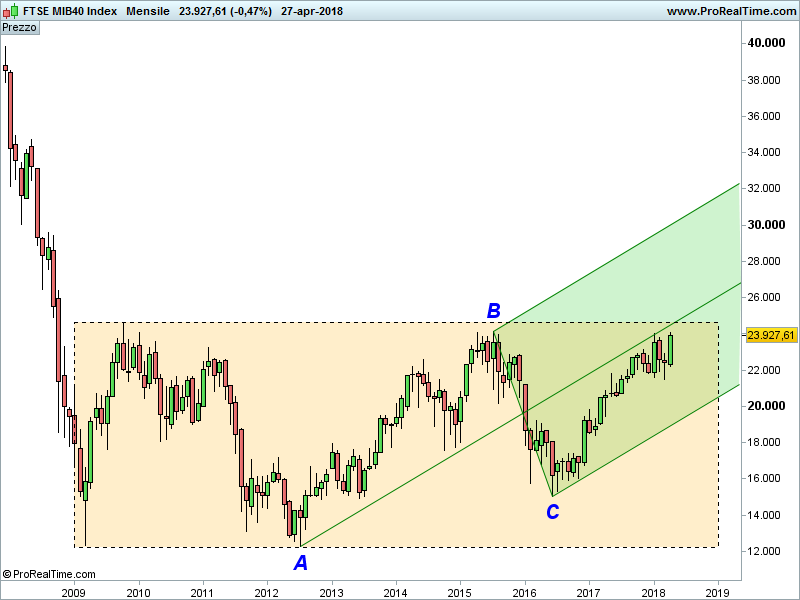Viewport: 800px width, 600px height.
Task: Click the 2017 label on time axis
Action: (x=589, y=593)
